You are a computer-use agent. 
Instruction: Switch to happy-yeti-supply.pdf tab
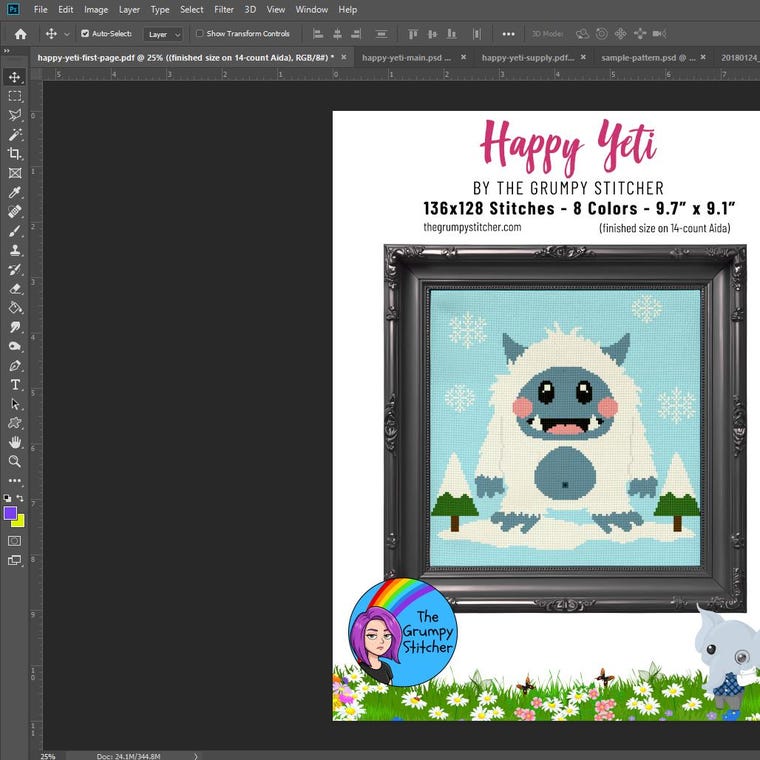pyautogui.click(x=528, y=57)
